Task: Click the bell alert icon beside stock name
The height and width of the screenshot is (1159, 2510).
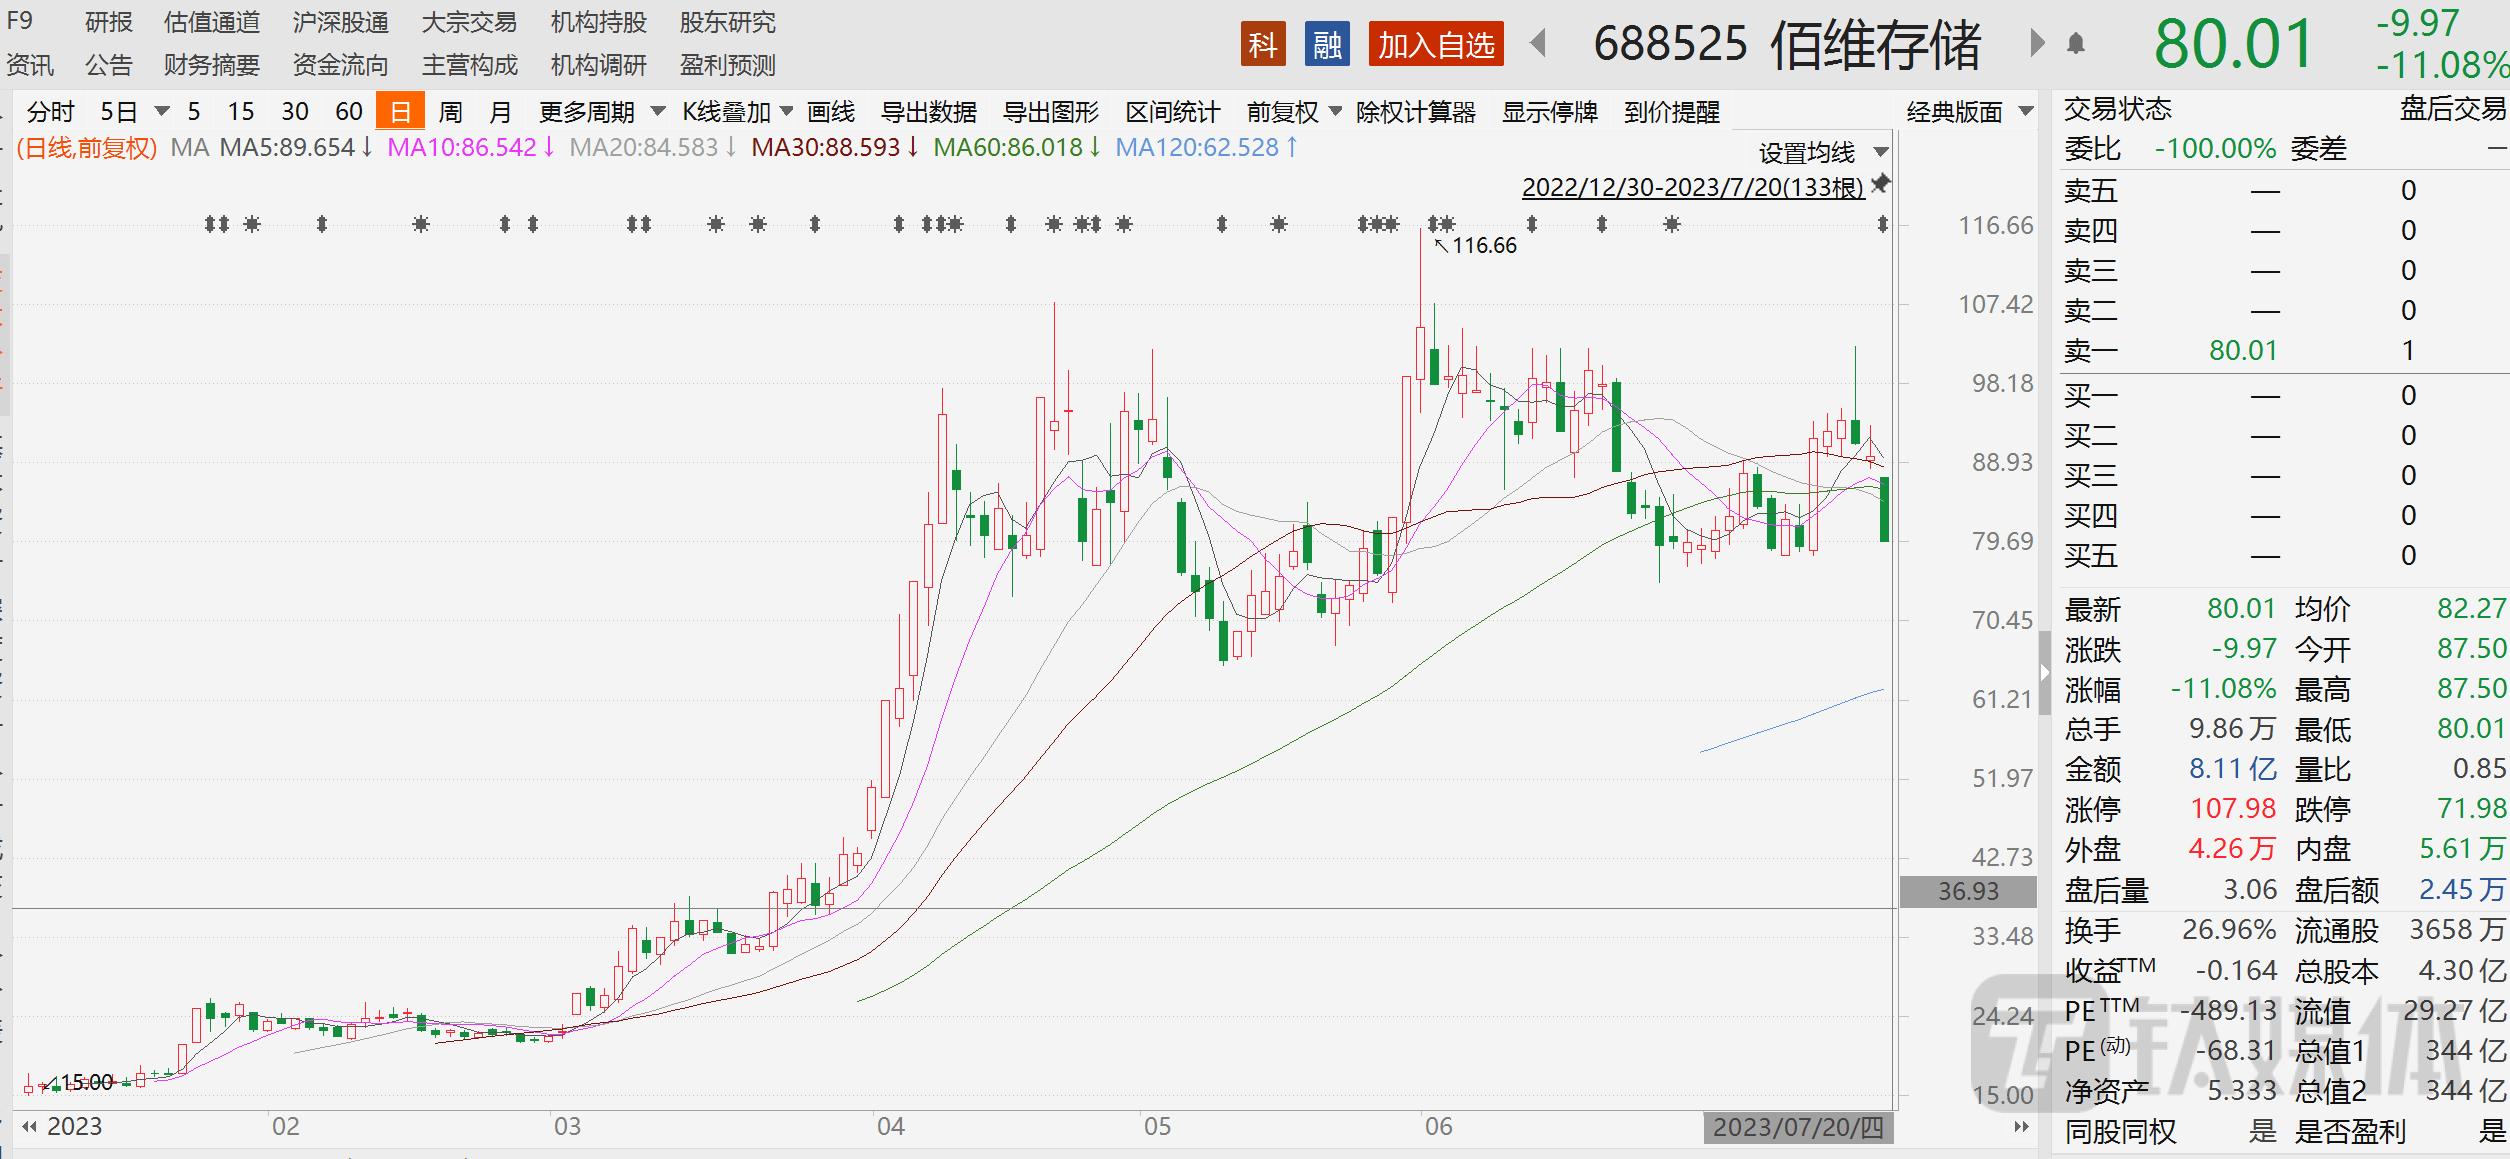Action: pyautogui.click(x=2076, y=43)
